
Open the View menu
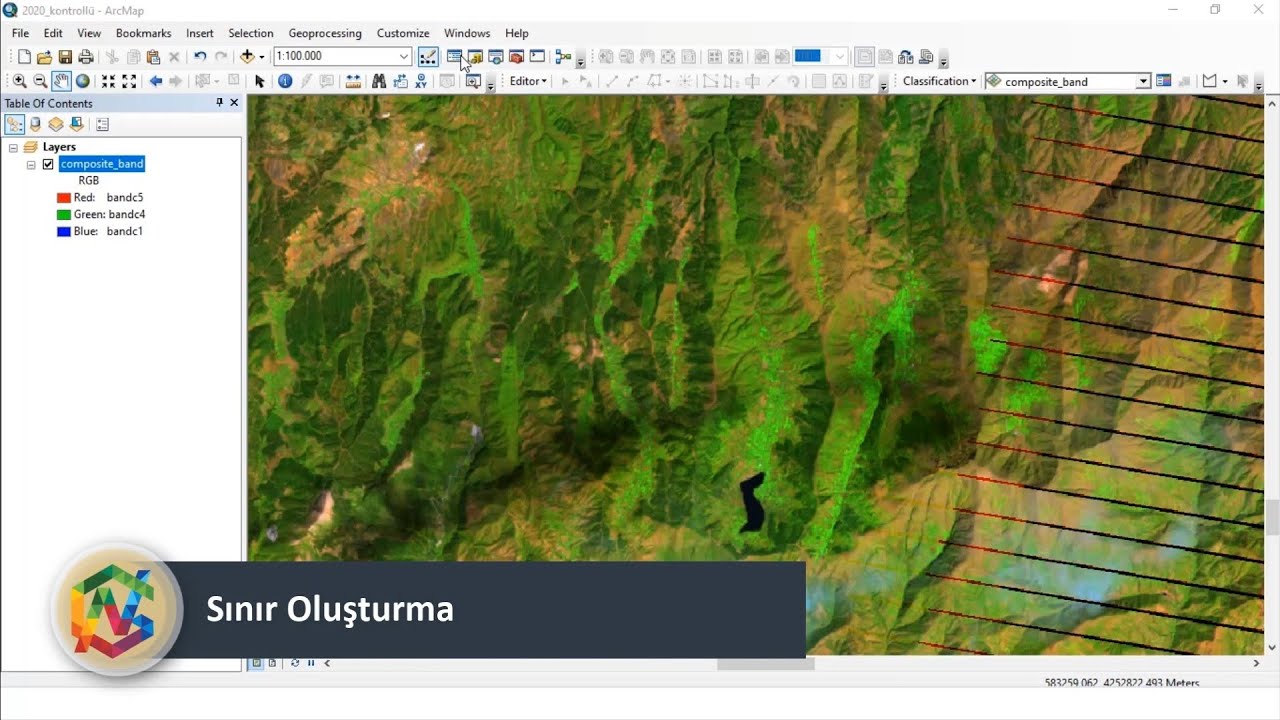coord(89,33)
